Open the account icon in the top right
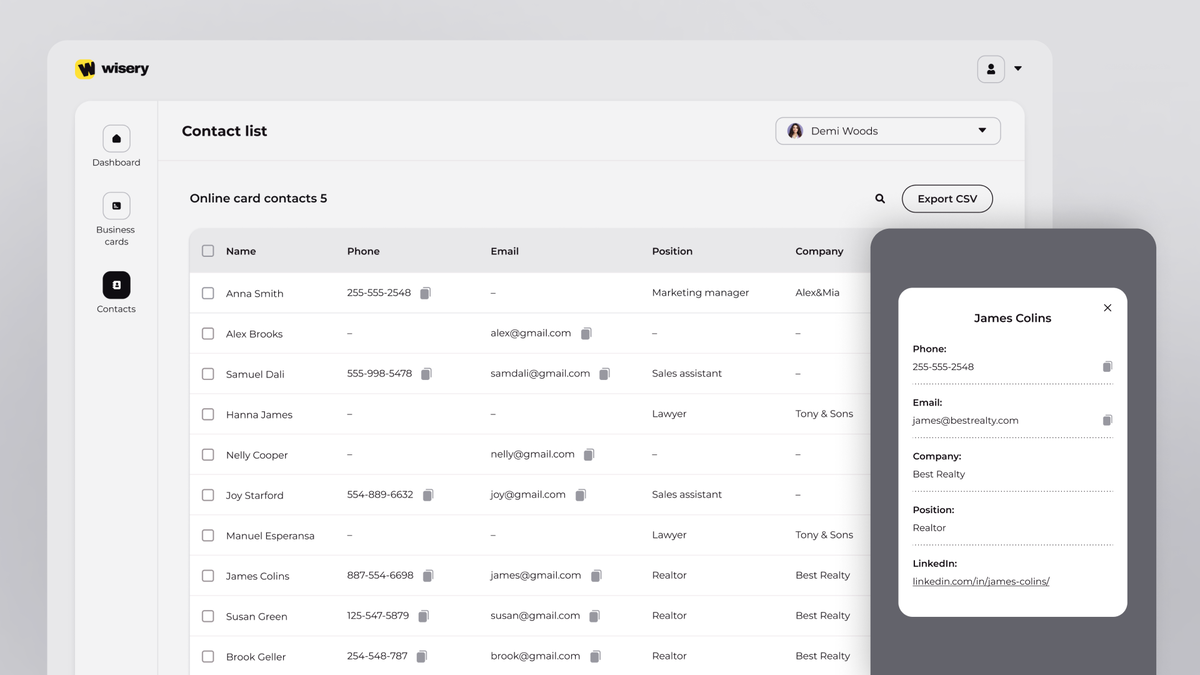The height and width of the screenshot is (675, 1200). pos(990,68)
